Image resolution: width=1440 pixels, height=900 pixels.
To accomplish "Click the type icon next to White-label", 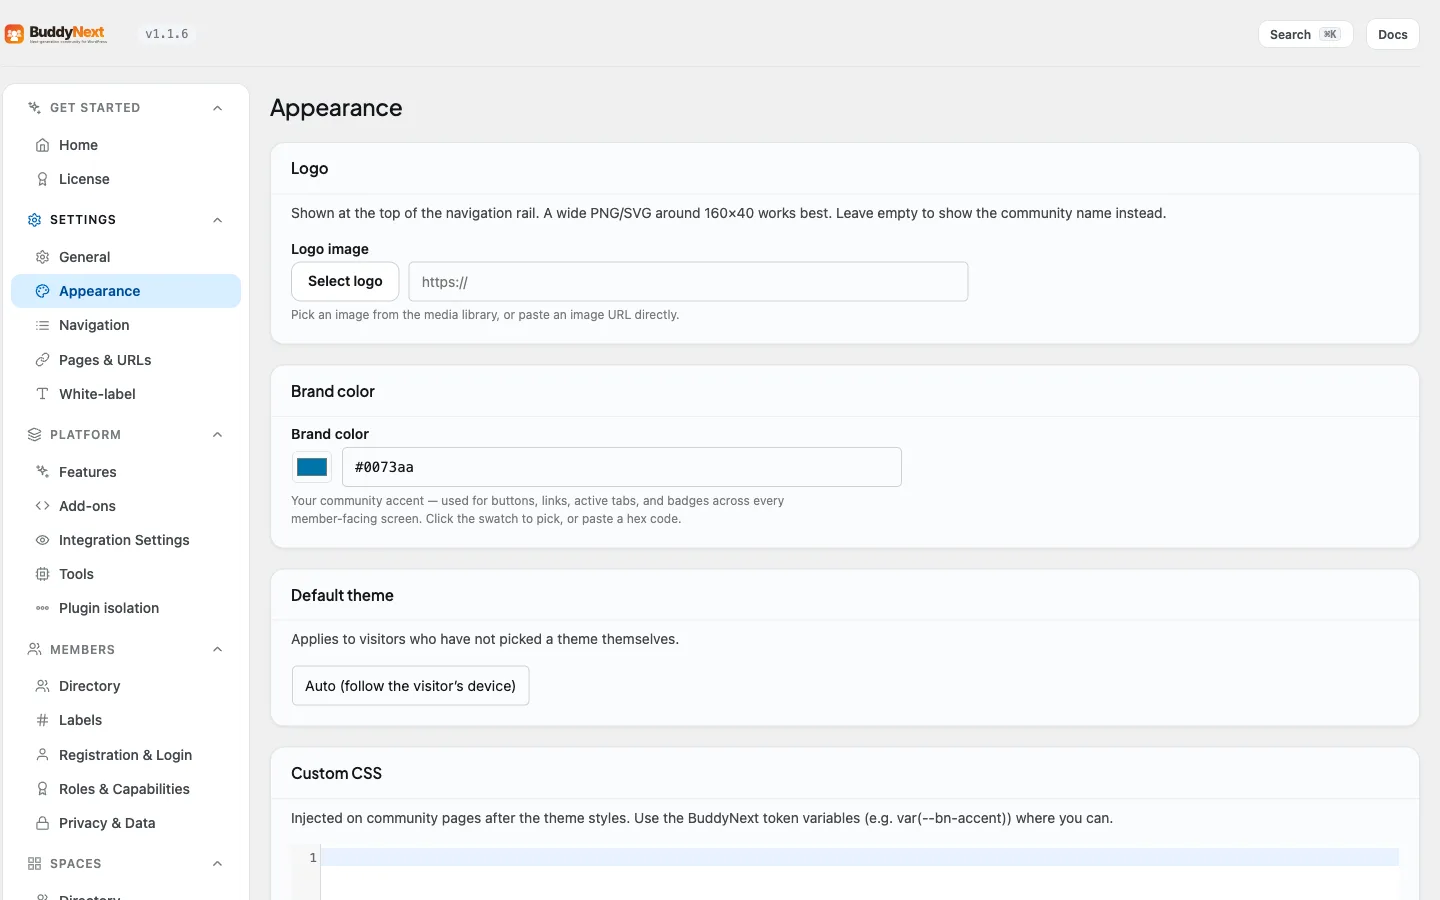I will tap(42, 394).
